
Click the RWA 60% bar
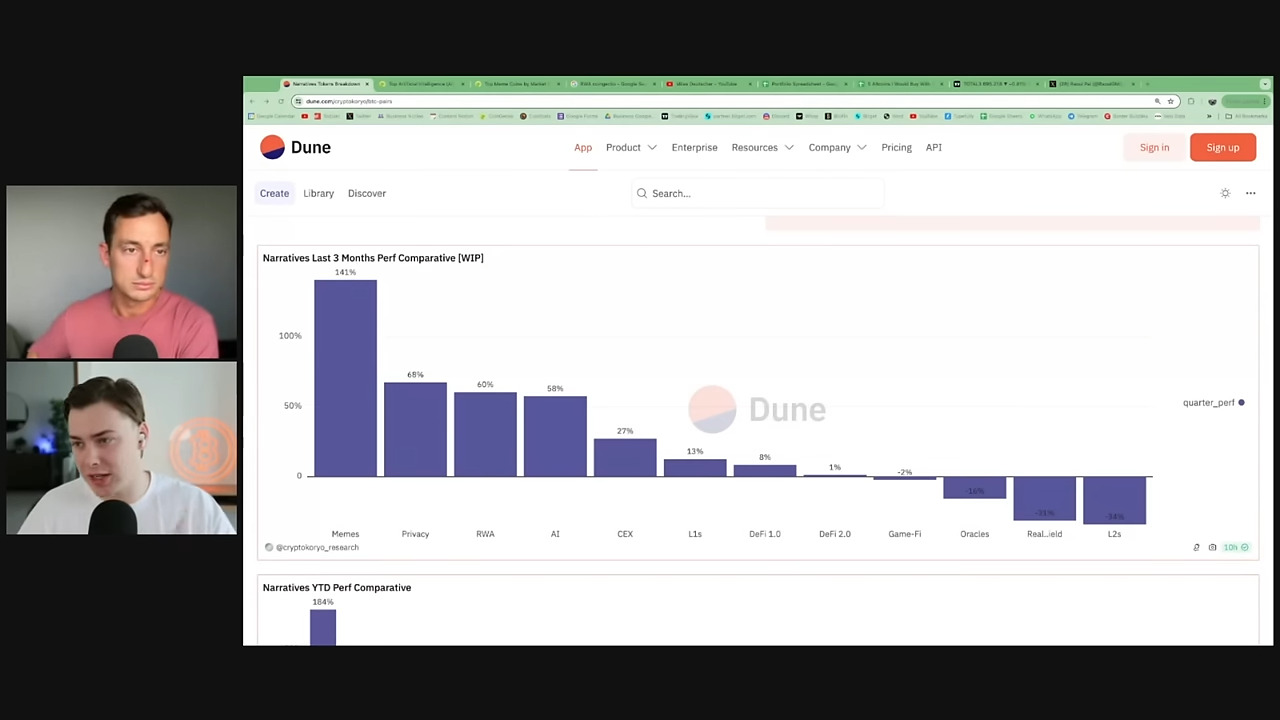[x=485, y=434]
